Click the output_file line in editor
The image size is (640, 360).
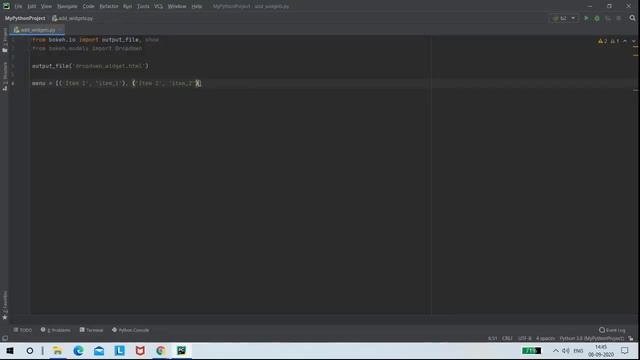(90, 66)
